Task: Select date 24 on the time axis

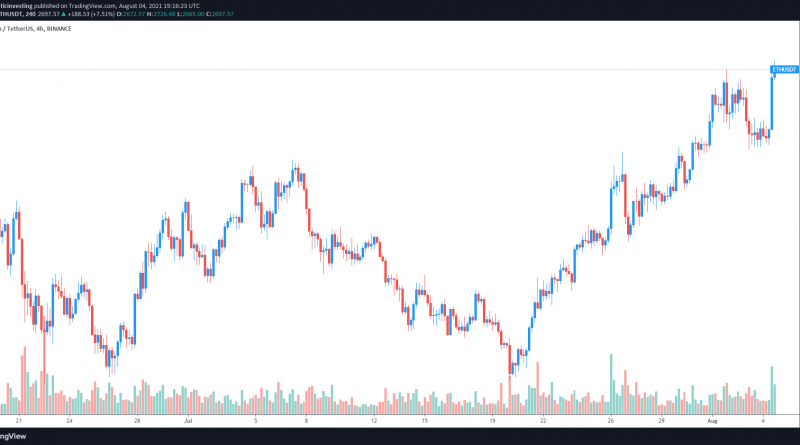Action: click(69, 422)
